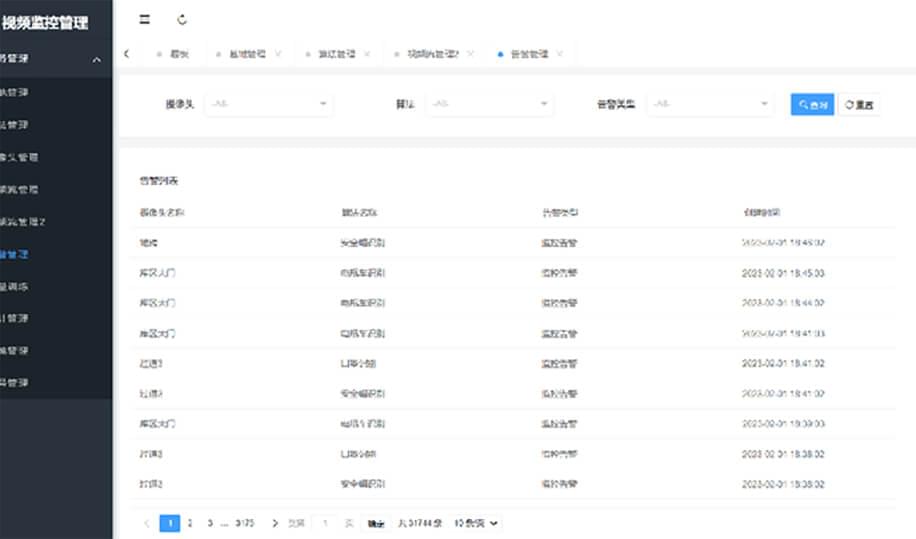This screenshot has width=916, height=539.
Task: Open the 告警类型 dropdown filter
Action: (709, 104)
